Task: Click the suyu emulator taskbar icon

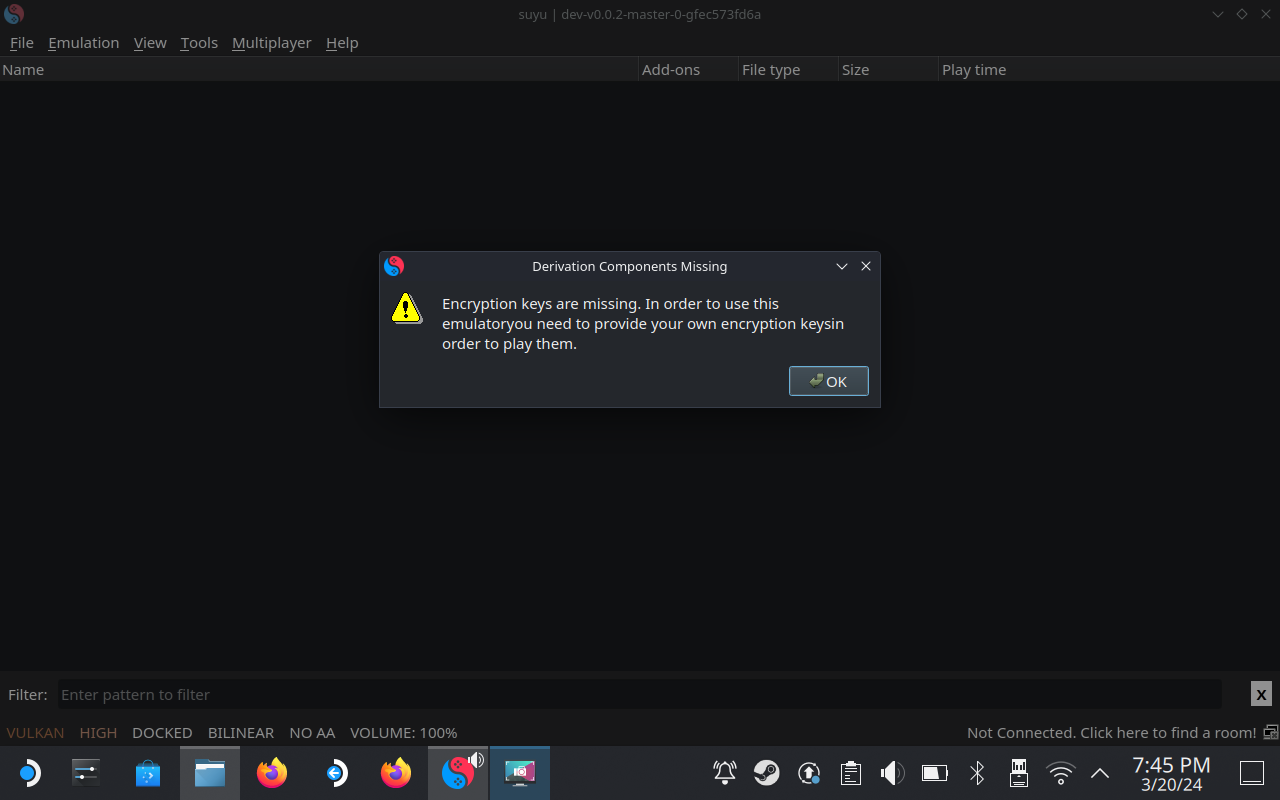Action: tap(458, 773)
